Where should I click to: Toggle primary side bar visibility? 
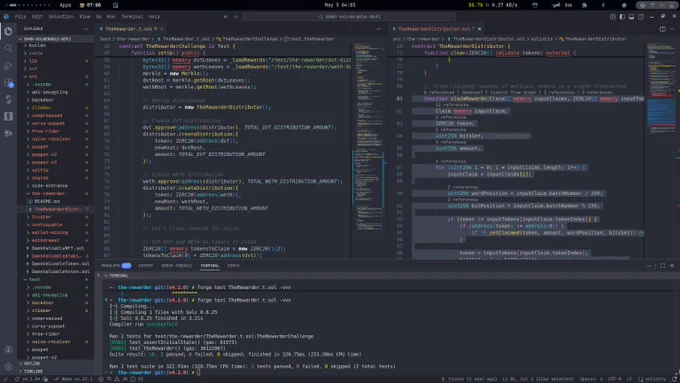pos(622,16)
